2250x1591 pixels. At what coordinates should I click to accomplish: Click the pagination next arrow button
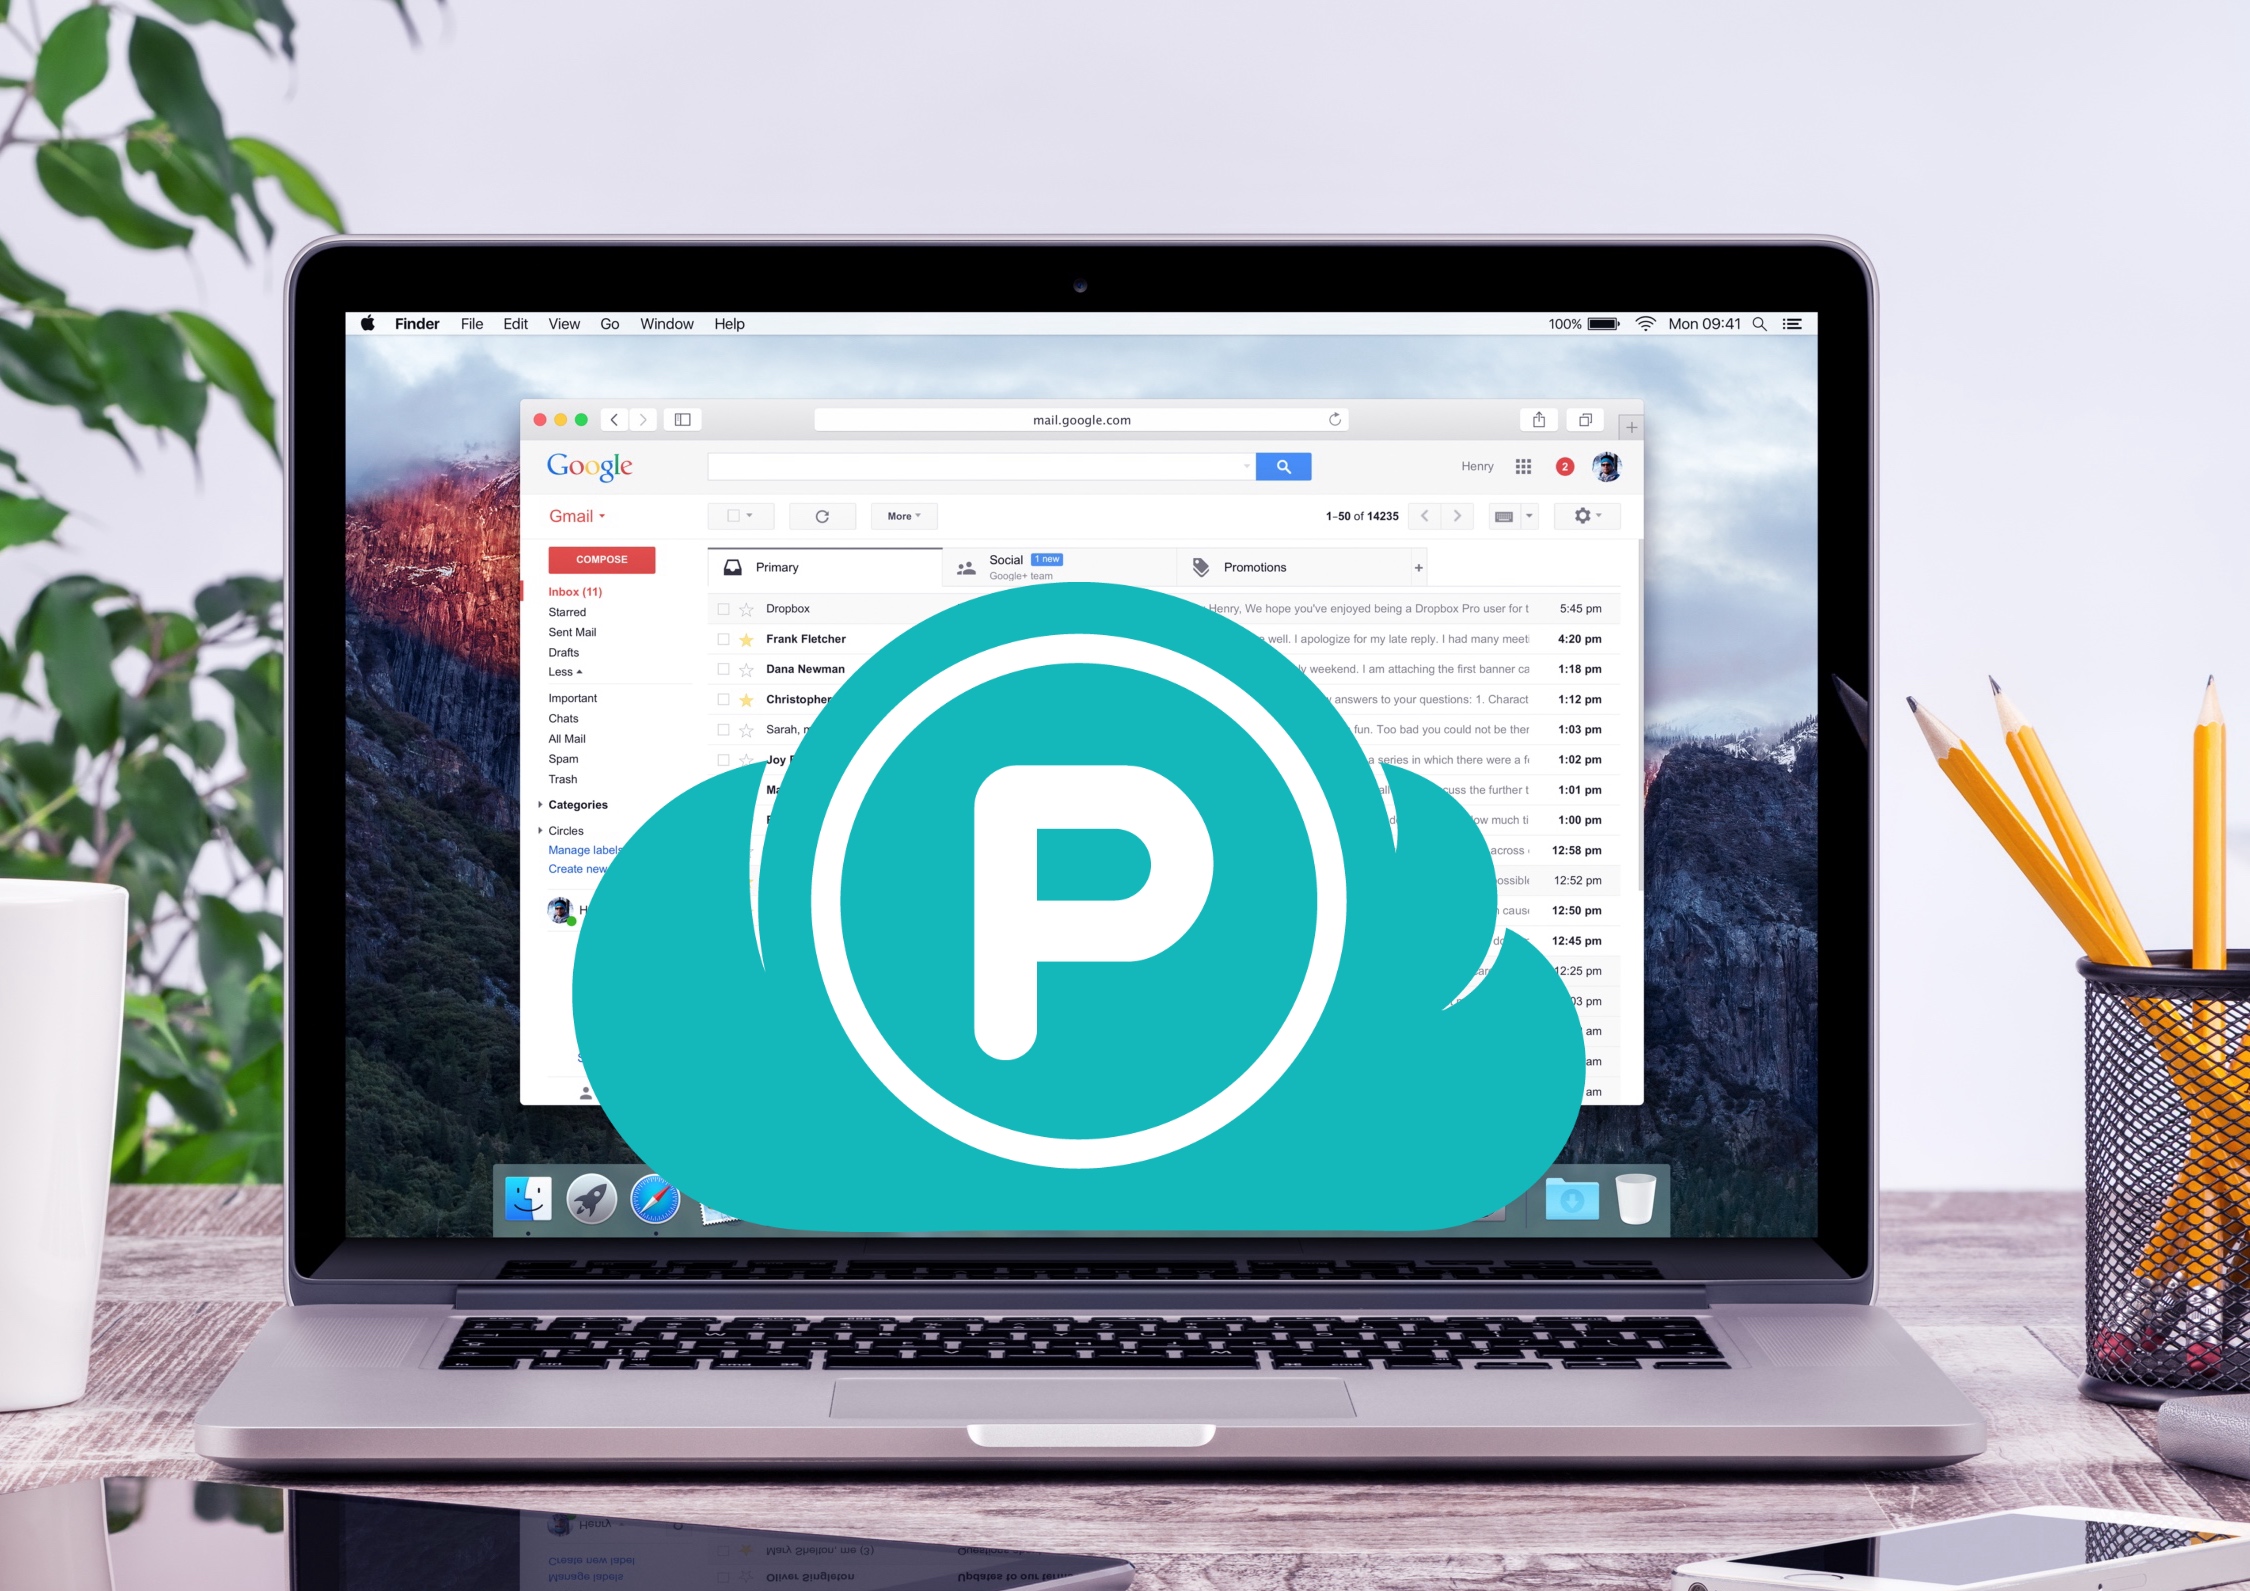click(x=1460, y=517)
